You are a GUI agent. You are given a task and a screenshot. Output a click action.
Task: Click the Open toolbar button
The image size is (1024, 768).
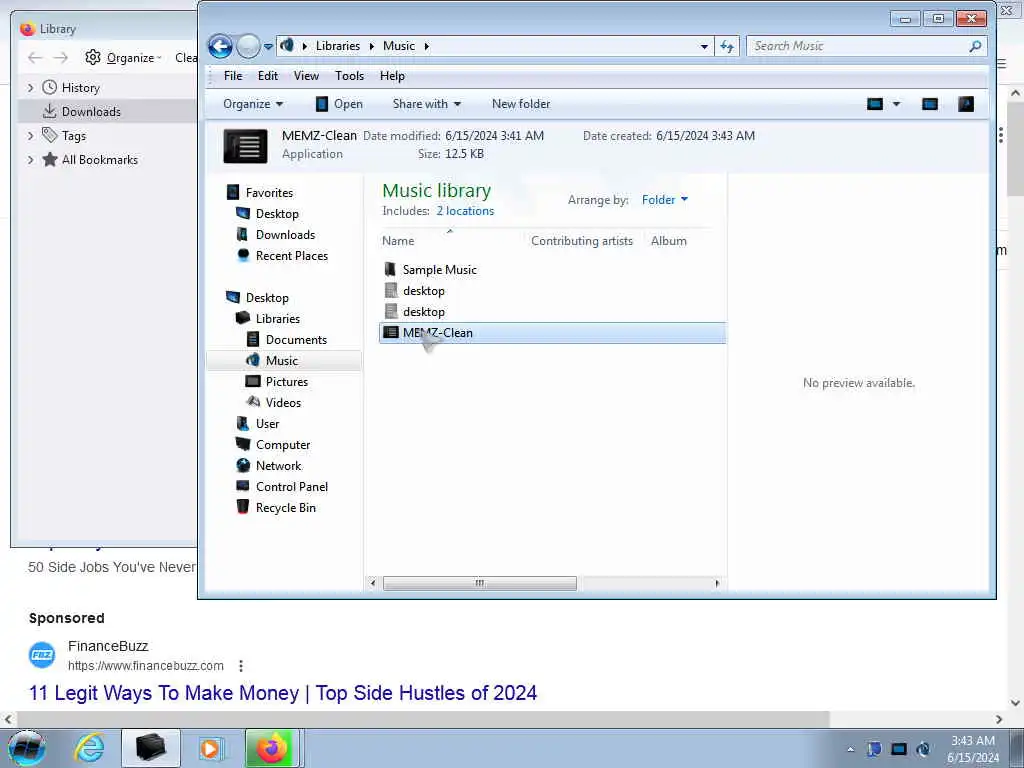click(339, 104)
